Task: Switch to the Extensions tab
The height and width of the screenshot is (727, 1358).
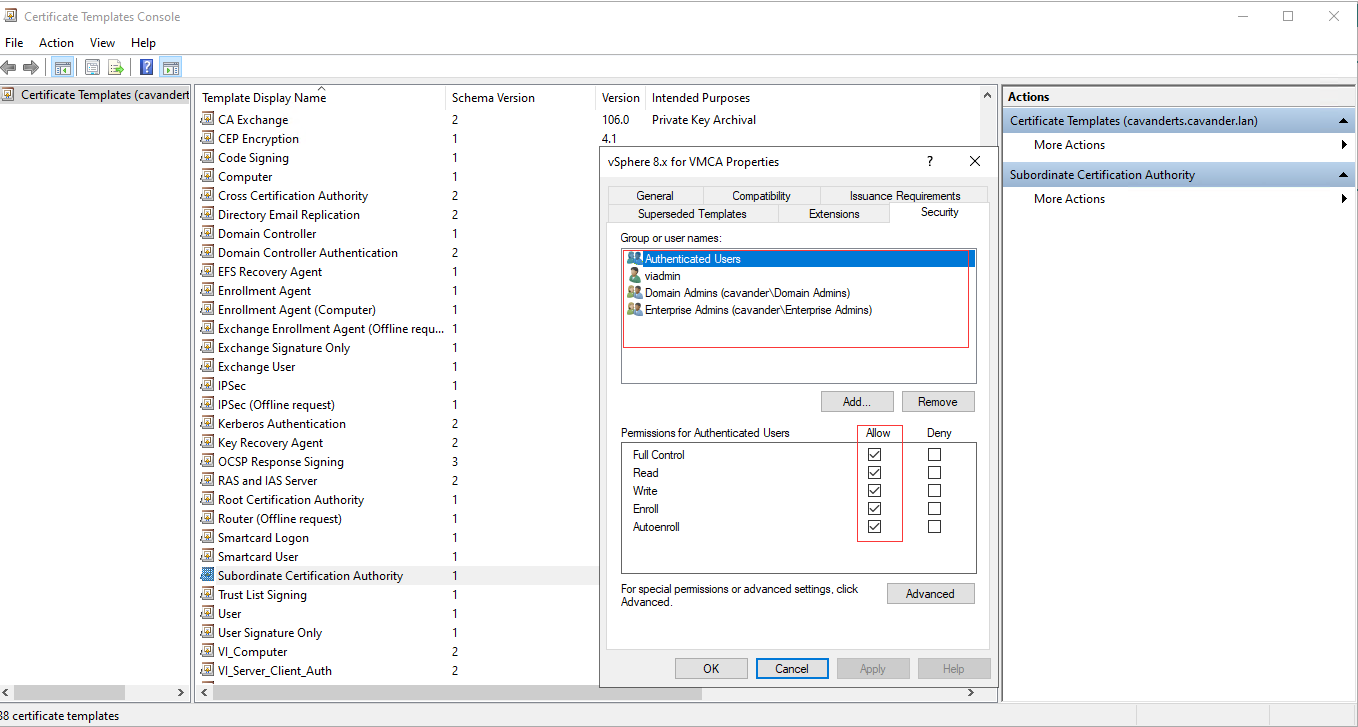Action: (x=834, y=214)
